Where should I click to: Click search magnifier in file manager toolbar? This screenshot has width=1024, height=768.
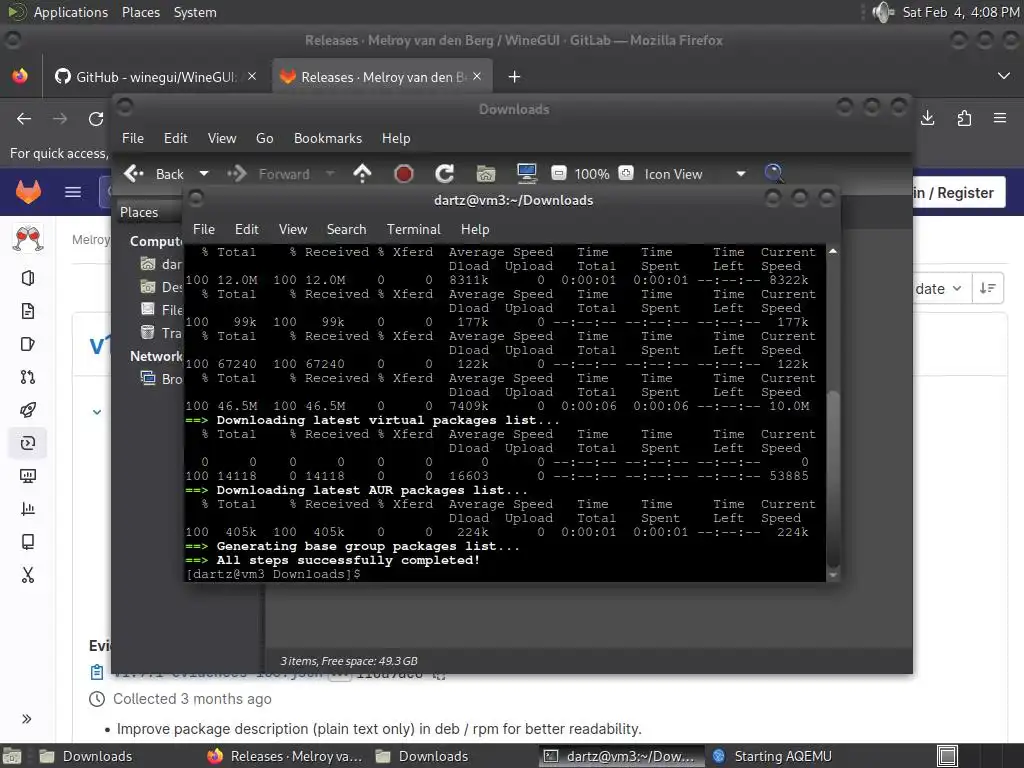pyautogui.click(x=774, y=173)
